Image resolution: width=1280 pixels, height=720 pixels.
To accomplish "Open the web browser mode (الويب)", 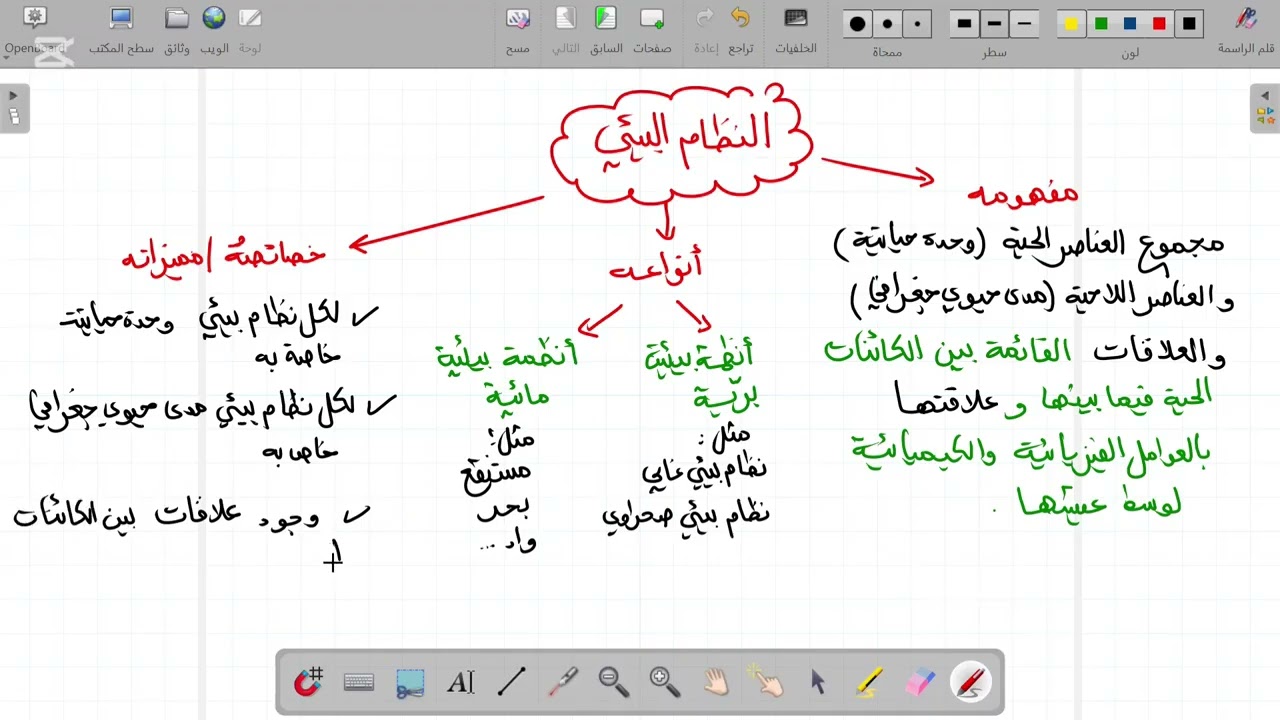I will pyautogui.click(x=214, y=30).
